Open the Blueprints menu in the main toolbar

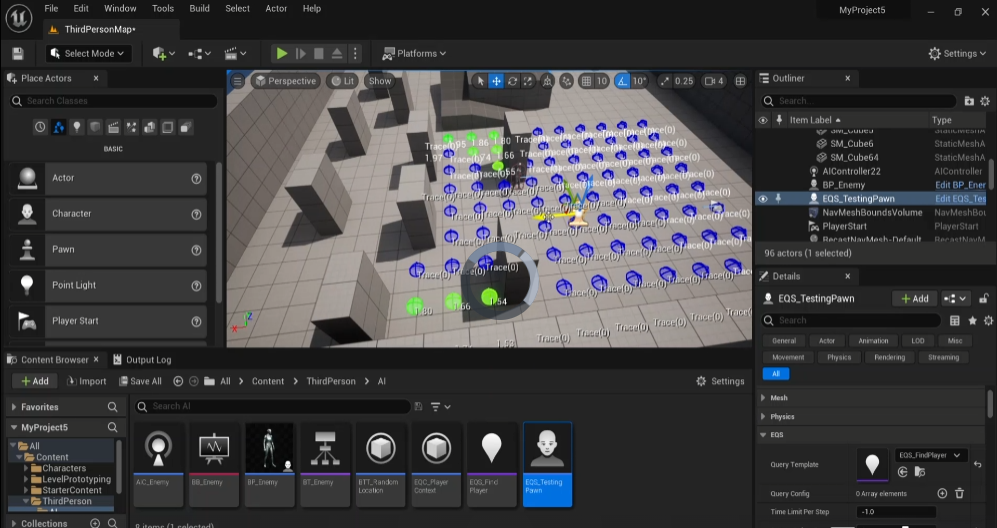tap(200, 53)
